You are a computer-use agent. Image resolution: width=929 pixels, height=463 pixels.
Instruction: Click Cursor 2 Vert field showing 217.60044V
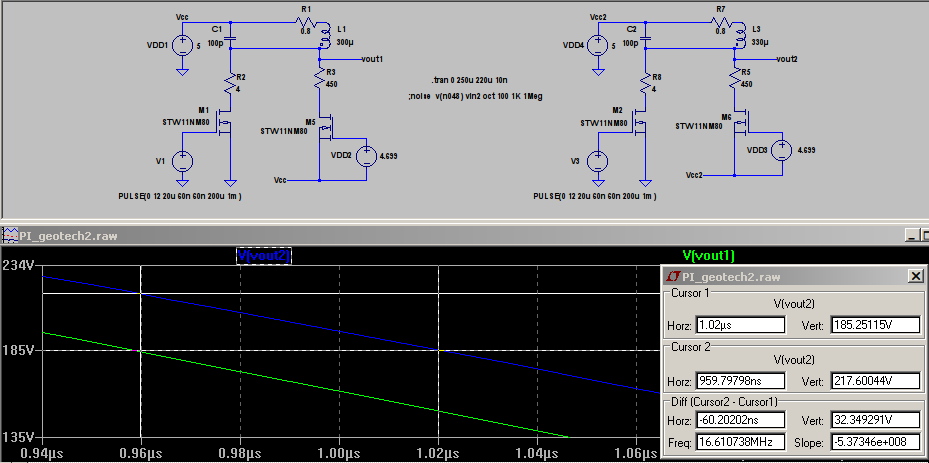876,381
